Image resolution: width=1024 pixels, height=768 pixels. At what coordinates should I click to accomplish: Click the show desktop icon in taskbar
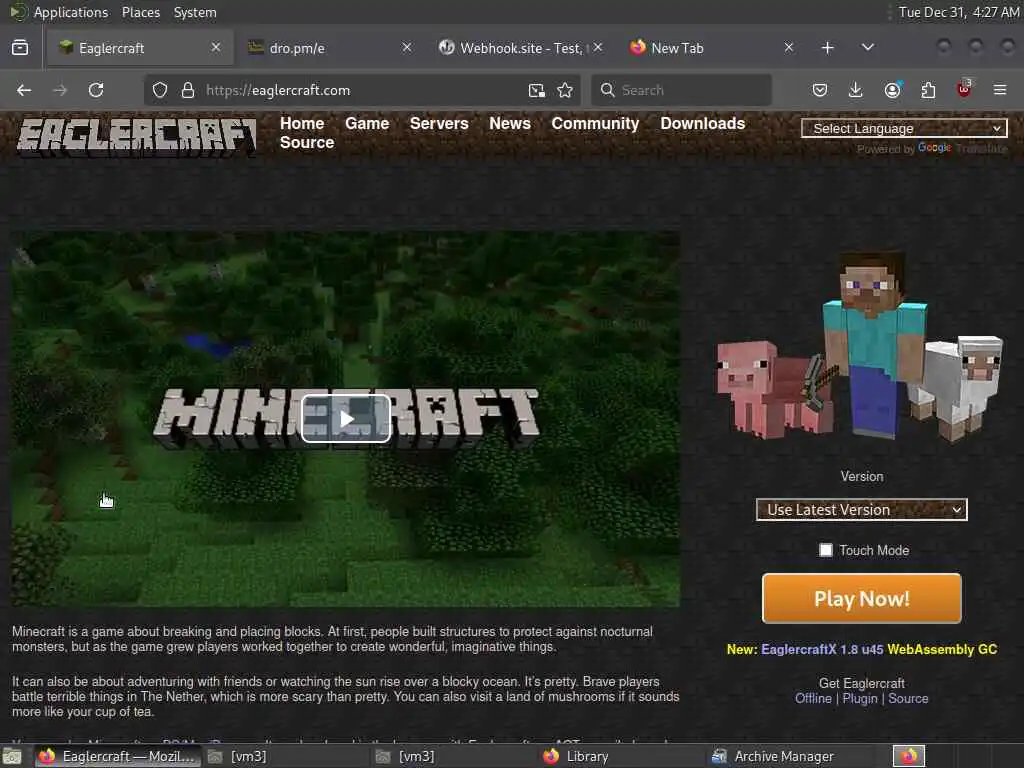coord(12,757)
